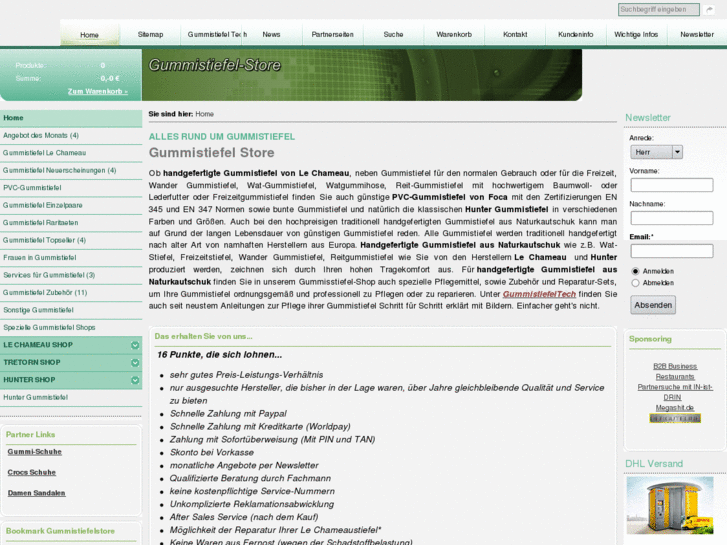The width and height of the screenshot is (727, 545).
Task: Open Partnerseiten tab
Action: 332,34
